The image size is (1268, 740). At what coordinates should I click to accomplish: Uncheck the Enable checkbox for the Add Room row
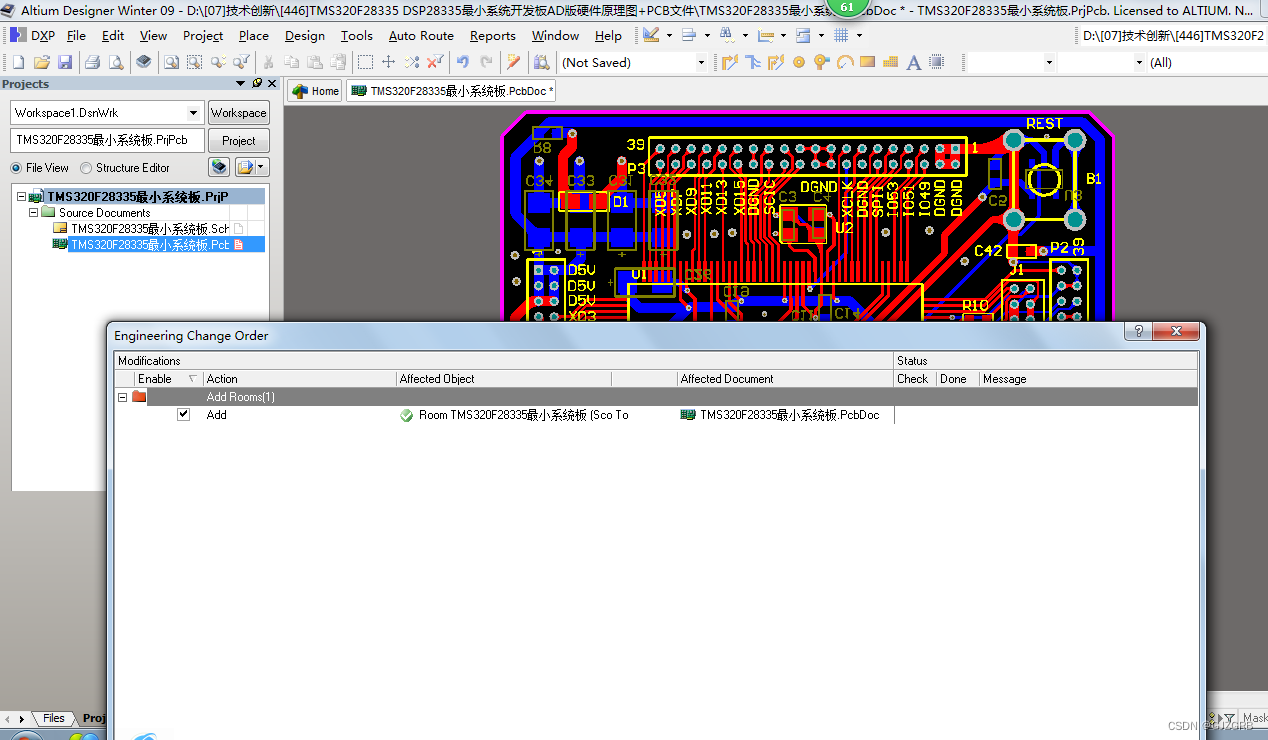point(183,414)
